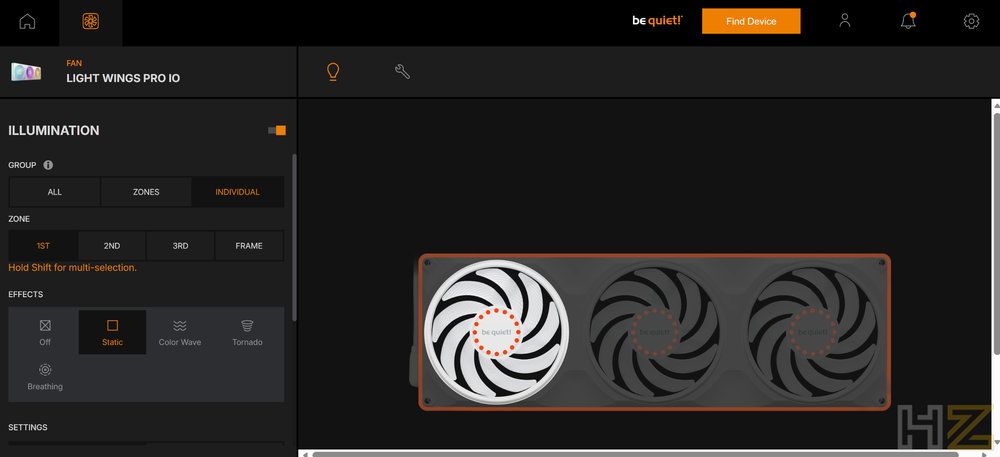Image resolution: width=1000 pixels, height=457 pixels.
Task: Select the 1ST zone
Action: pos(43,245)
